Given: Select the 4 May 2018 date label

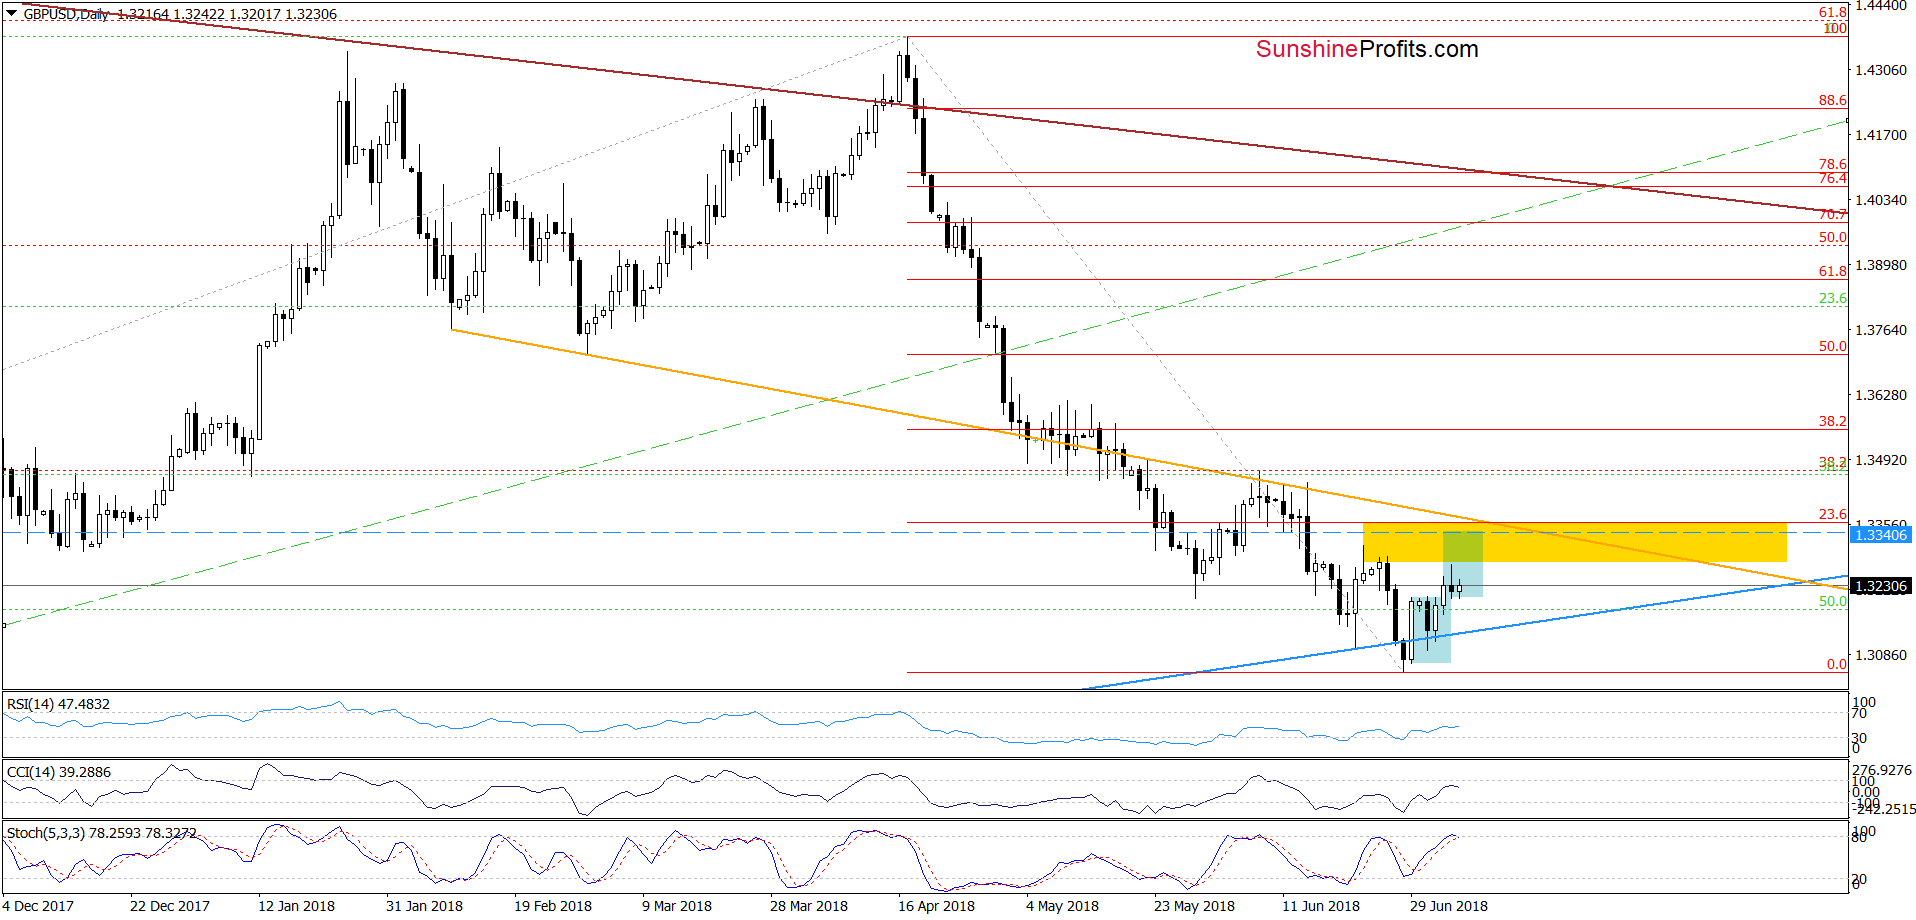Looking at the screenshot, I should [1062, 906].
